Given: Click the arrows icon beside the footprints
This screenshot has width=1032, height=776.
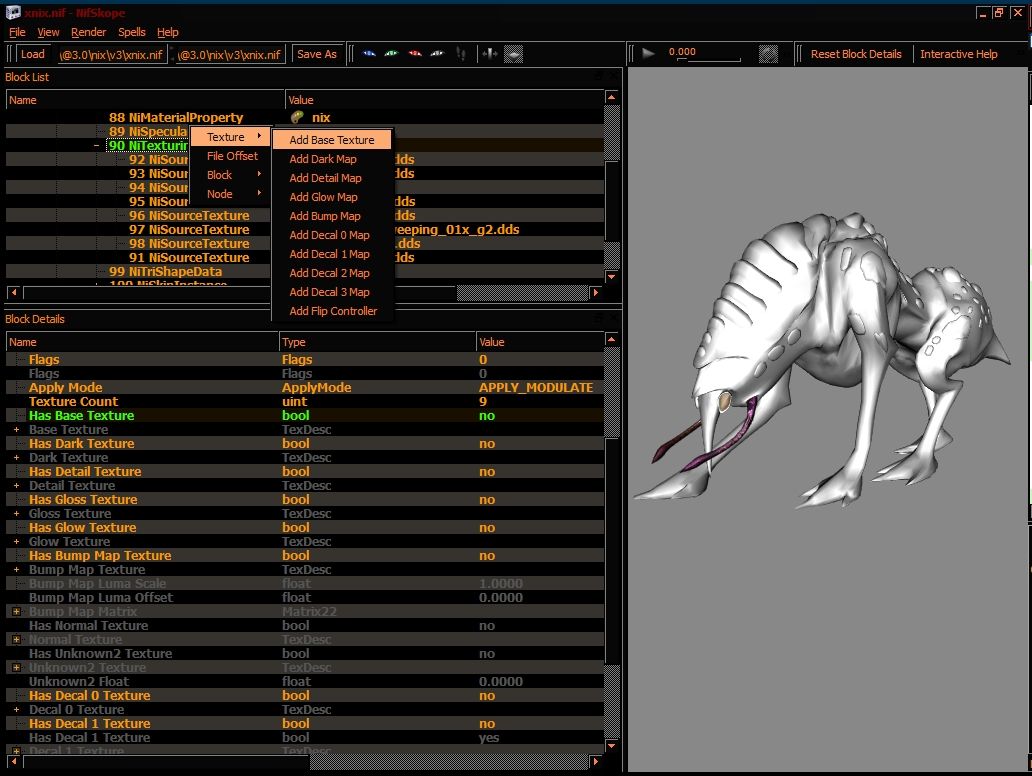Looking at the screenshot, I should coord(490,54).
